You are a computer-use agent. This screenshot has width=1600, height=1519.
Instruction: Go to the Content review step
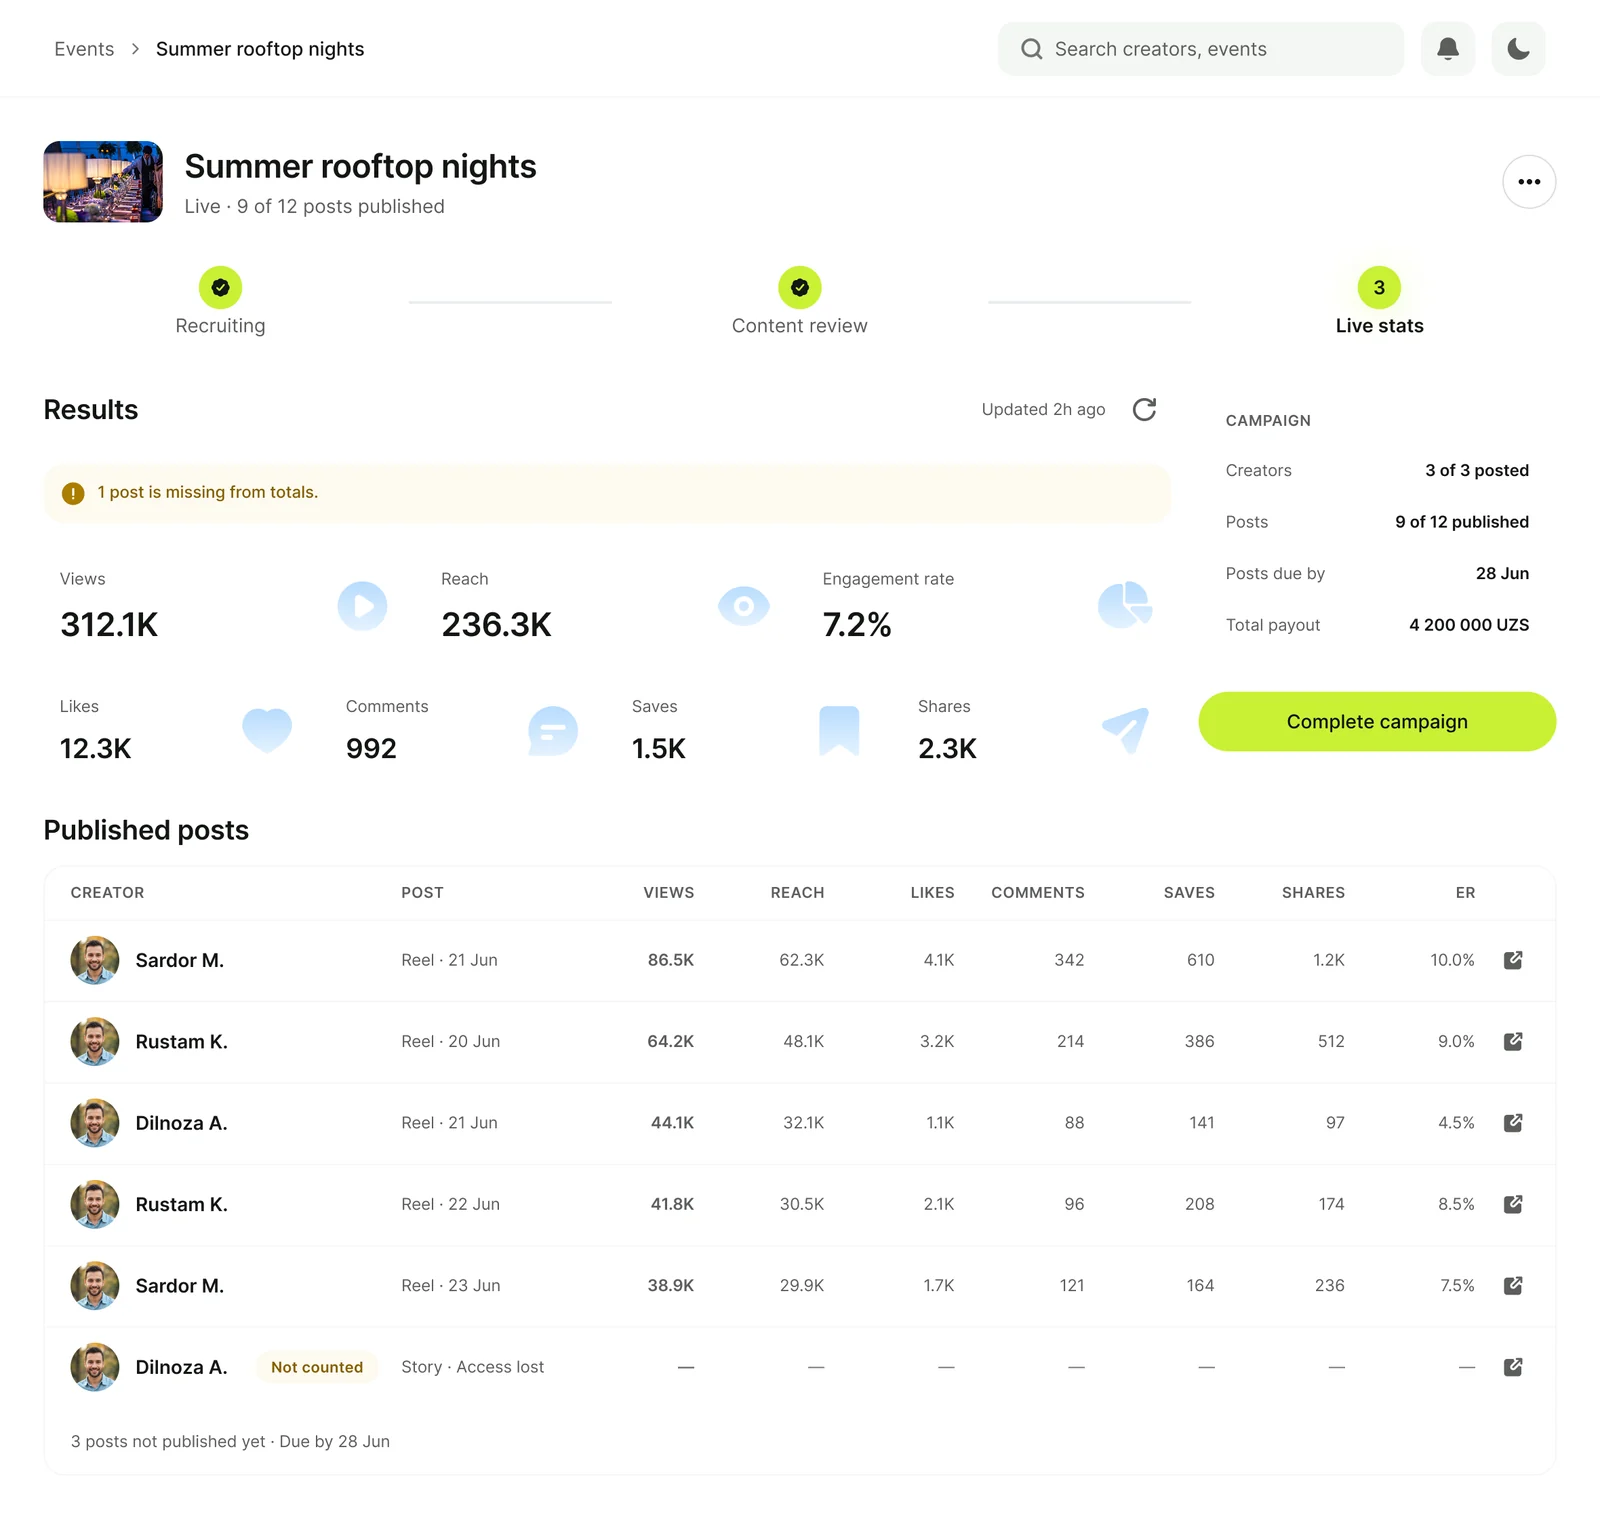(x=799, y=301)
